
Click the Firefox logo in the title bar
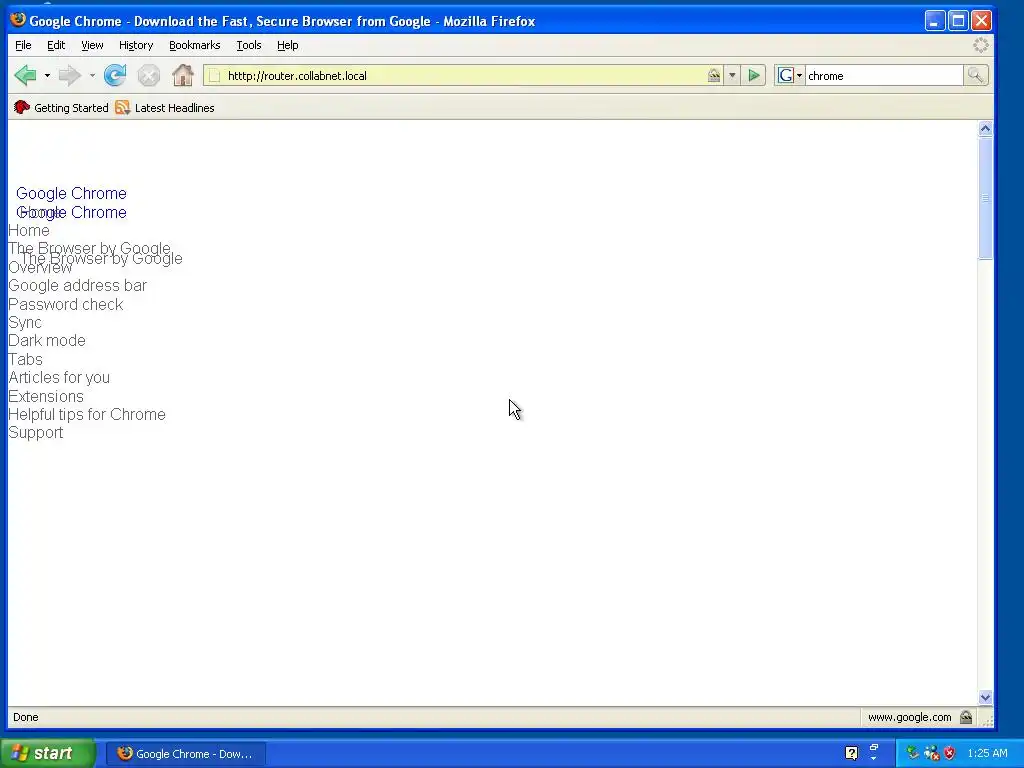coord(18,20)
